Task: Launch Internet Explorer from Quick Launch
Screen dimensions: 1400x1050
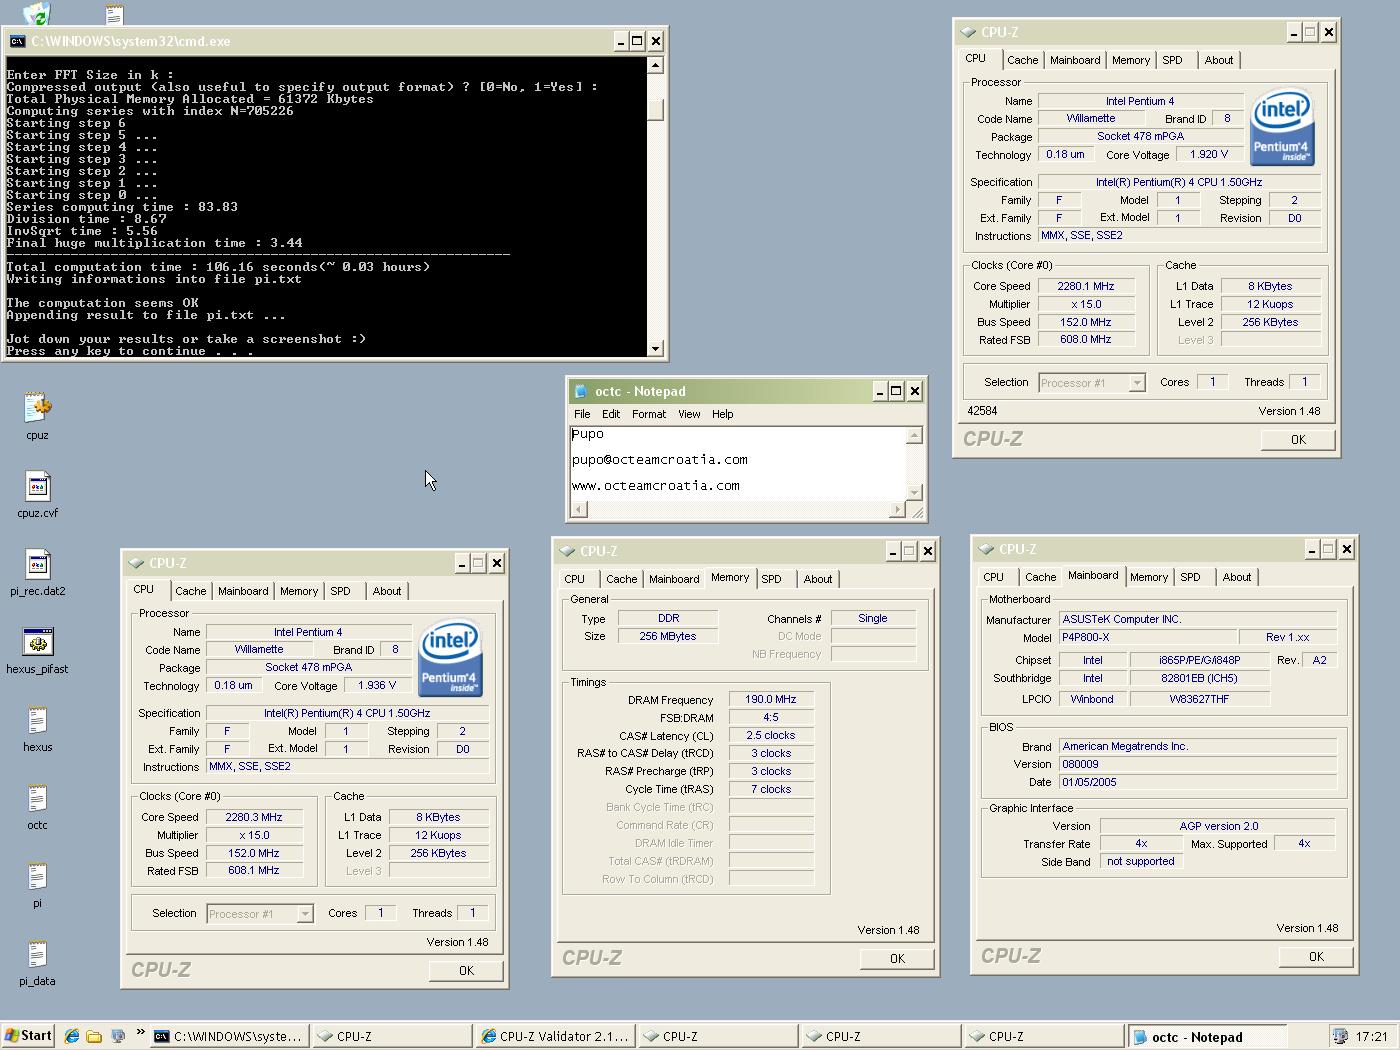Action: (72, 1036)
